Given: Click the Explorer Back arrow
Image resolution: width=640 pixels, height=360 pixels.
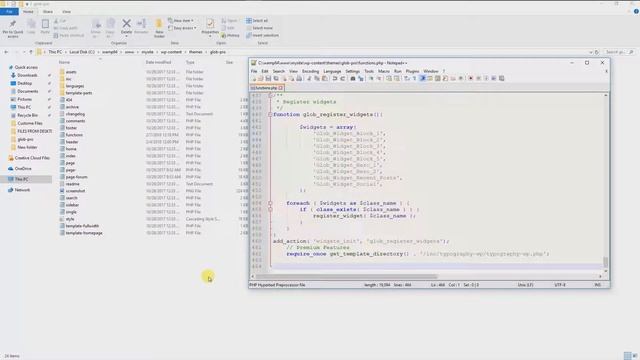Looking at the screenshot, I should [6, 52].
